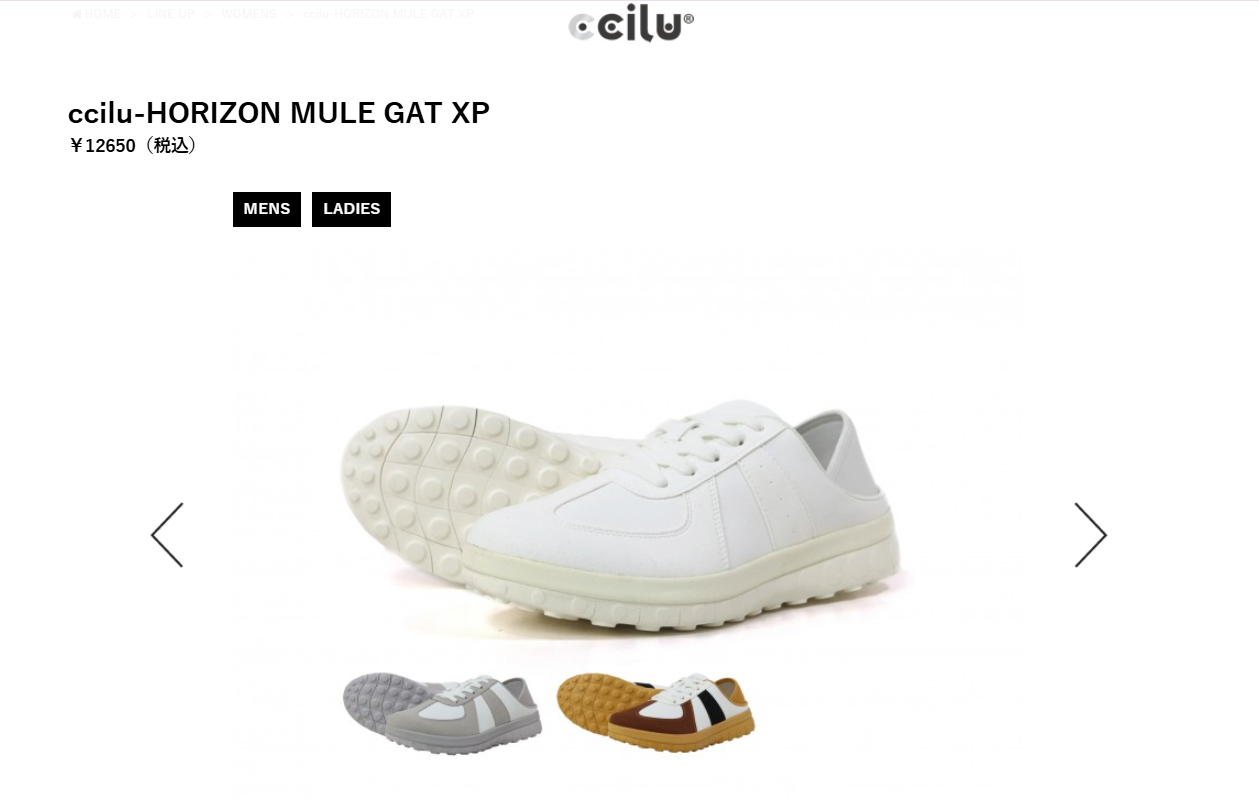
Task: Click the ¥12650 price text
Action: pyautogui.click(x=102, y=146)
